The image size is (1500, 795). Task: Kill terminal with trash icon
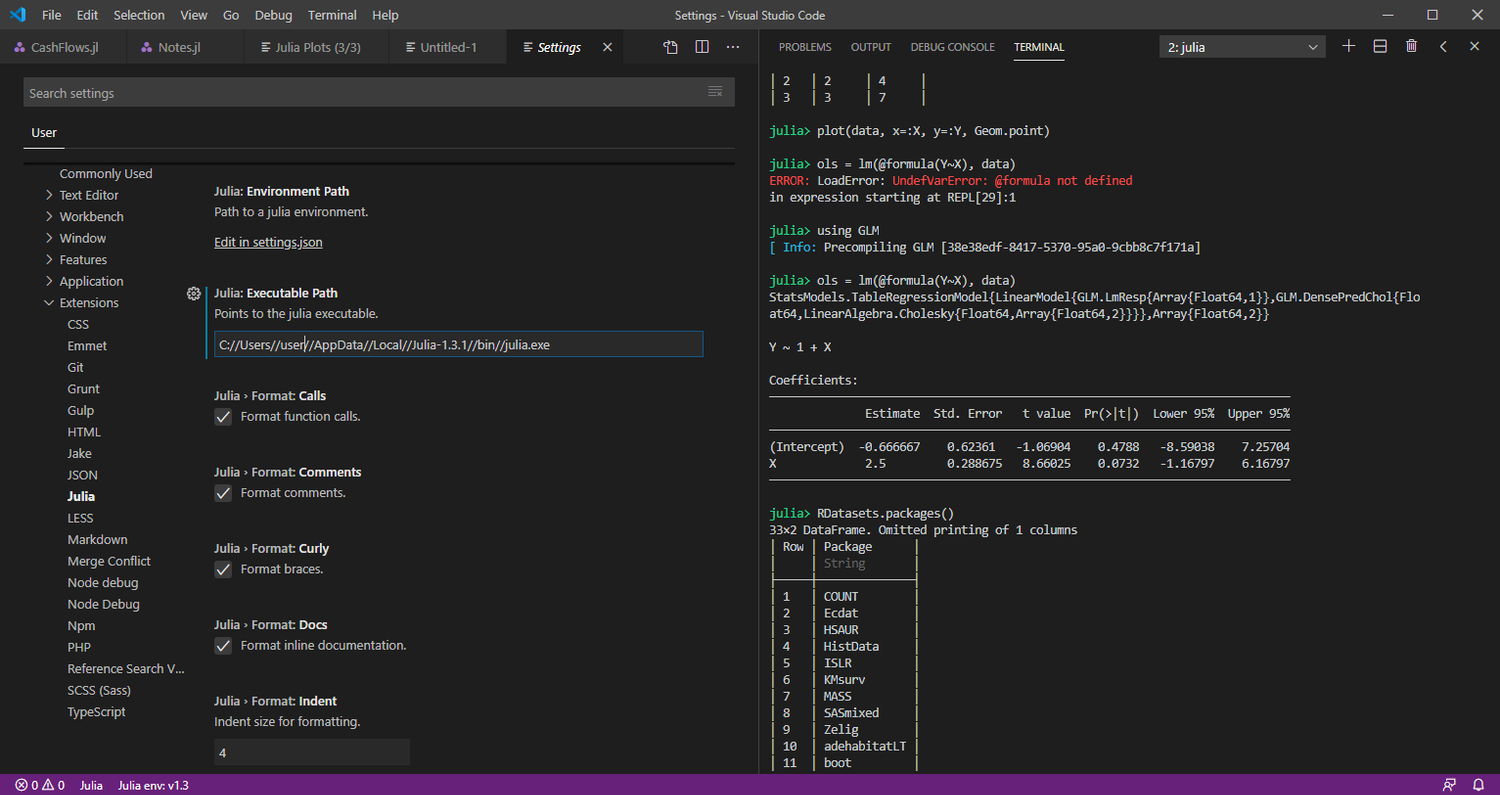1411,46
